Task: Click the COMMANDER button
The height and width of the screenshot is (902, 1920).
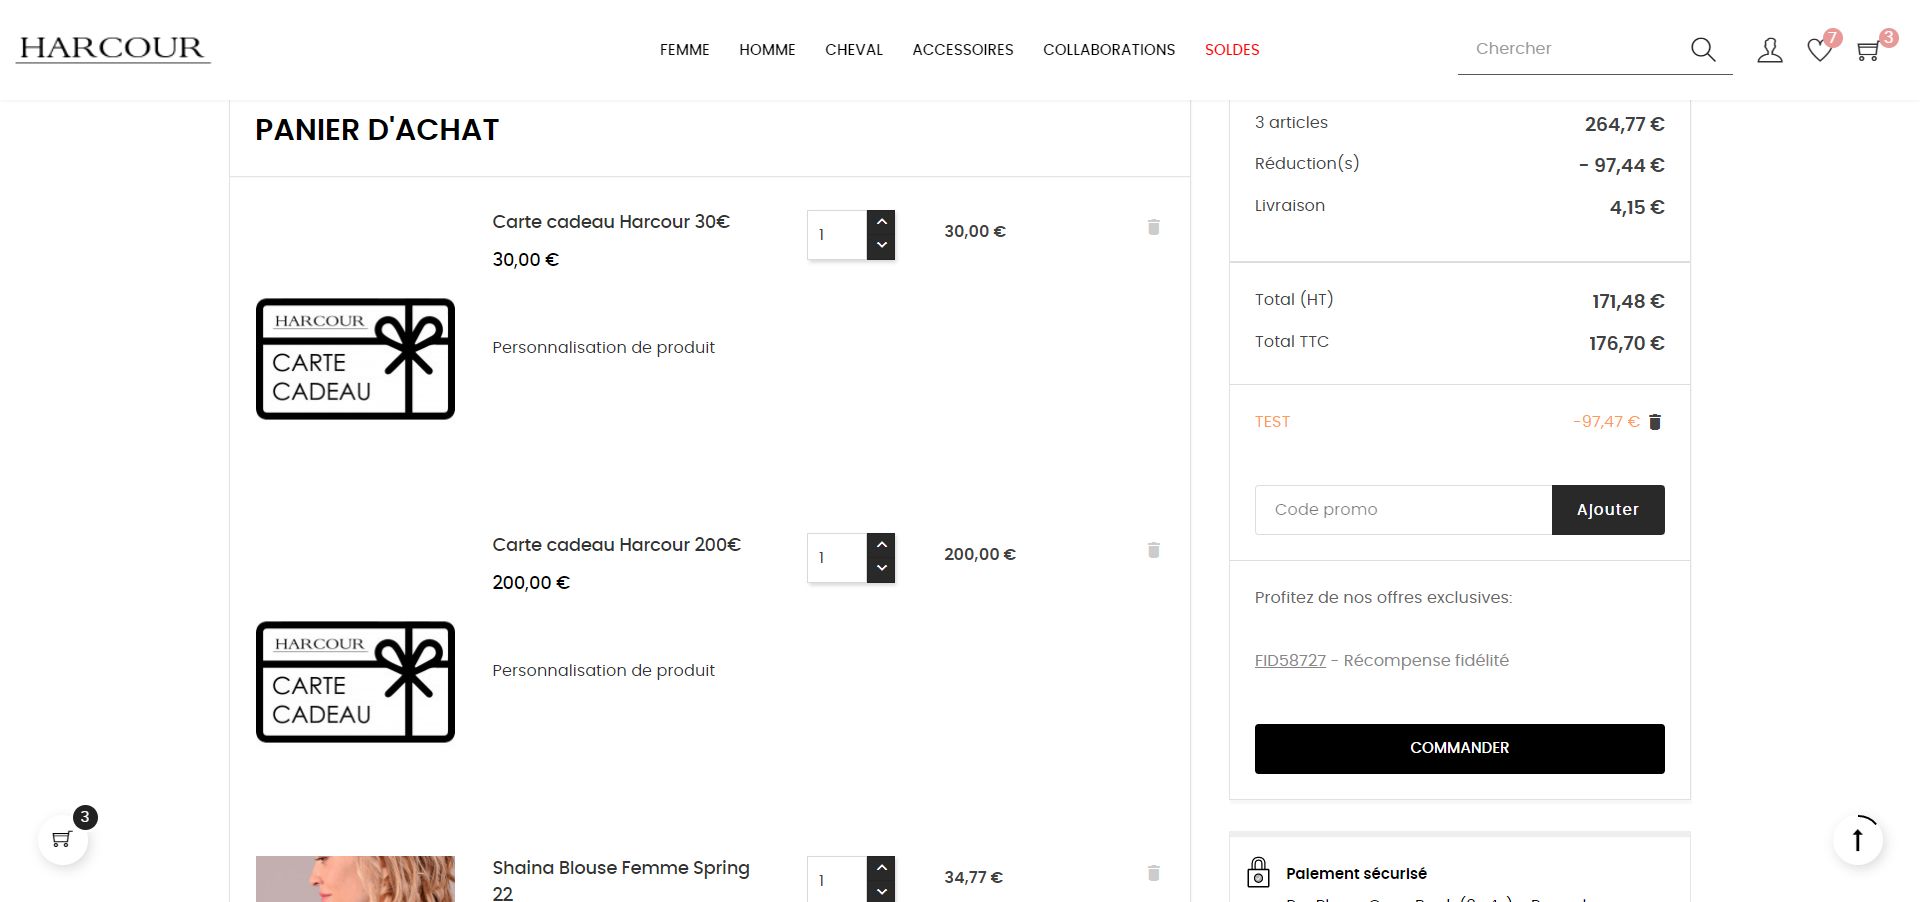Action: pyautogui.click(x=1460, y=749)
